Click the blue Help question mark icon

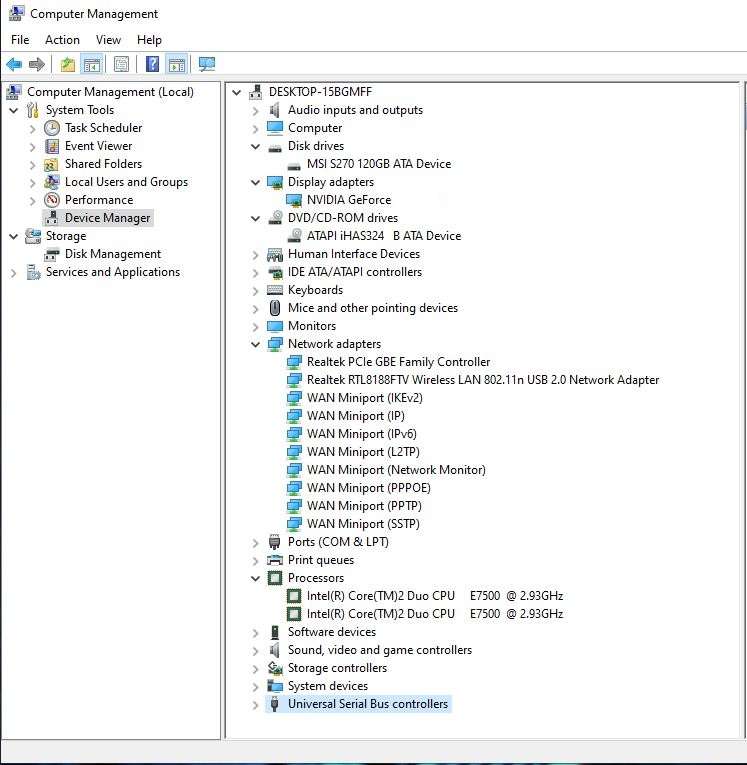[152, 65]
